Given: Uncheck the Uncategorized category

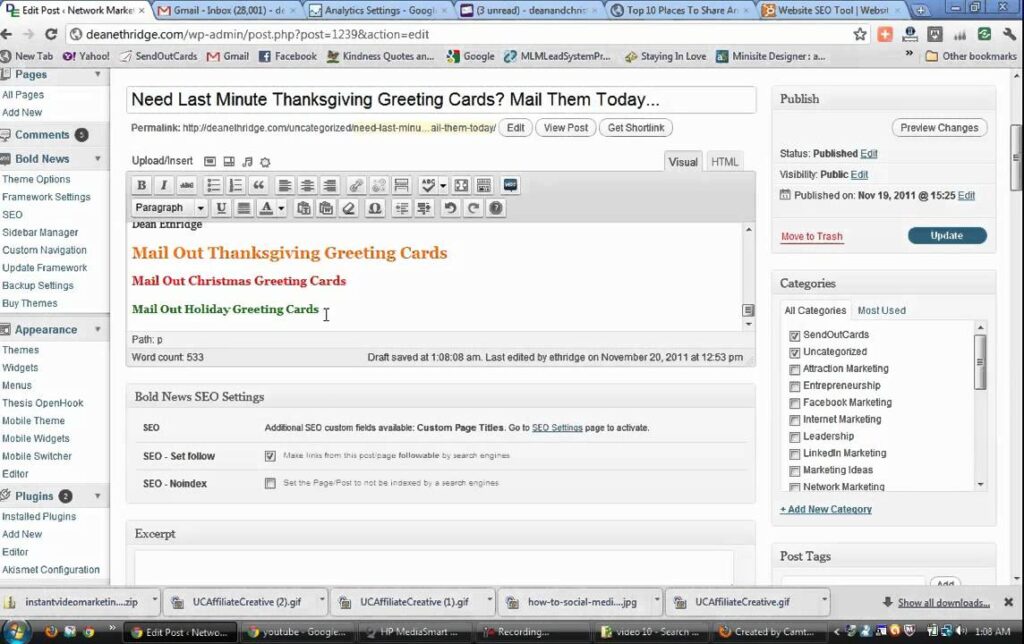Looking at the screenshot, I should [x=795, y=353].
